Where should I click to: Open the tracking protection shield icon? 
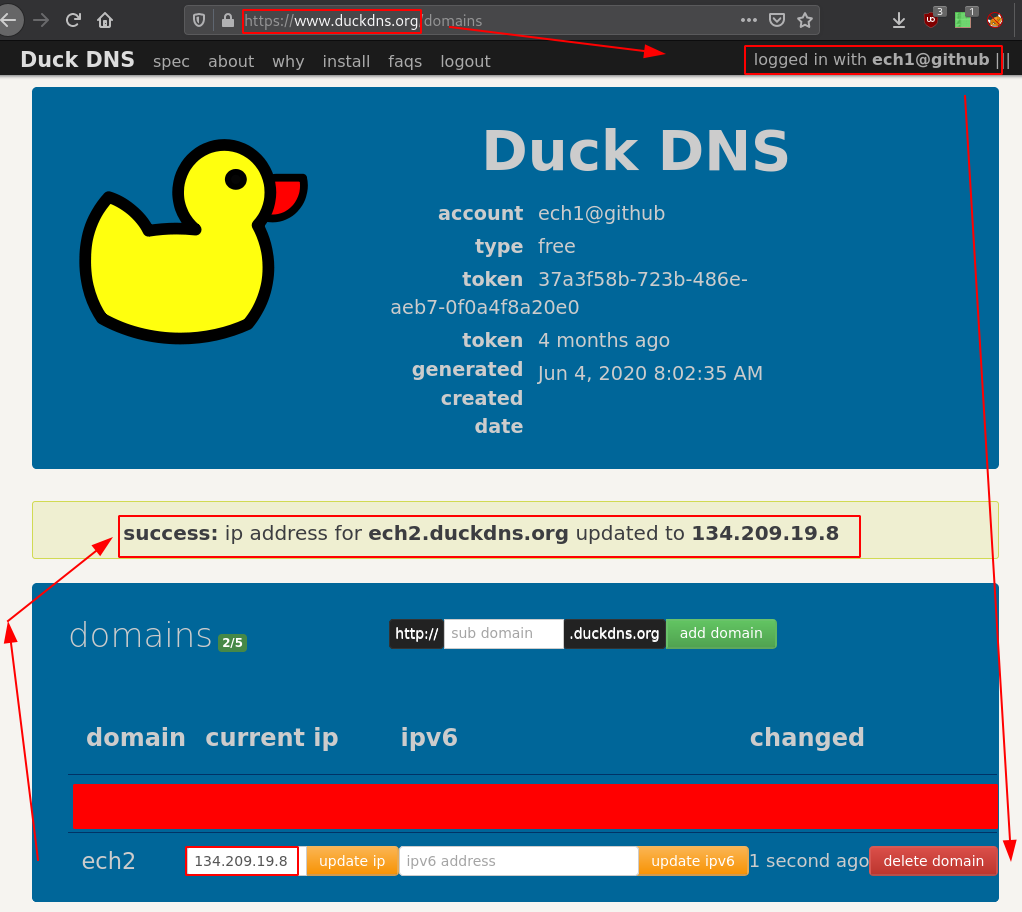click(x=199, y=21)
